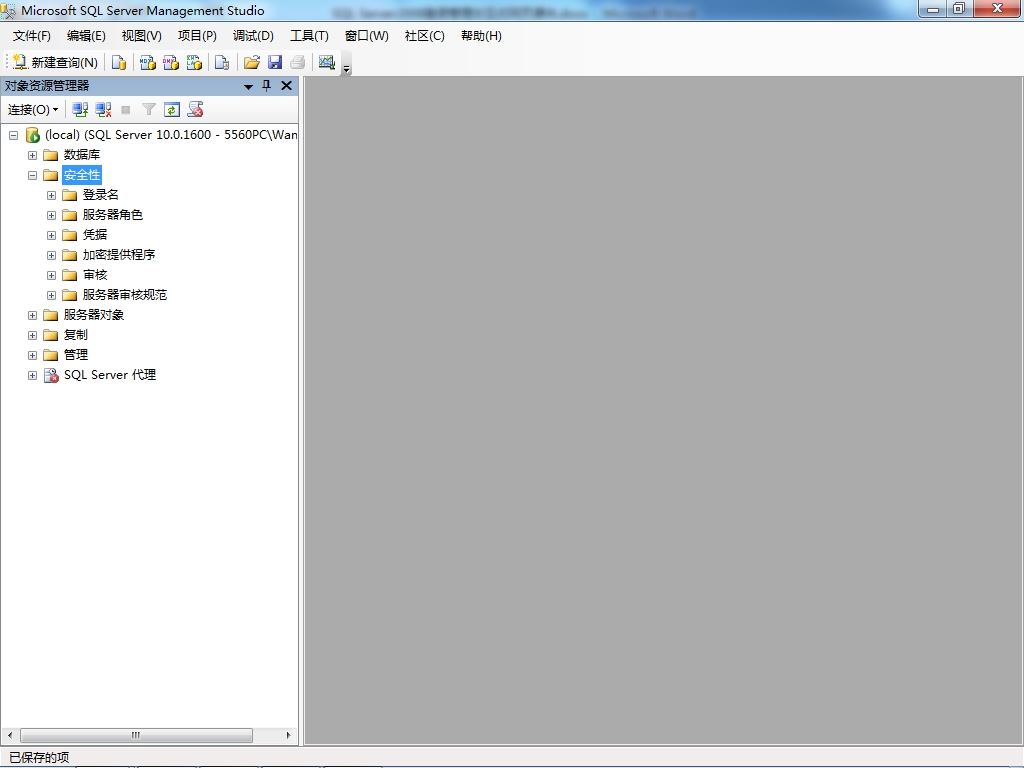Expand the 复制 folder
The image size is (1024, 768).
(32, 335)
